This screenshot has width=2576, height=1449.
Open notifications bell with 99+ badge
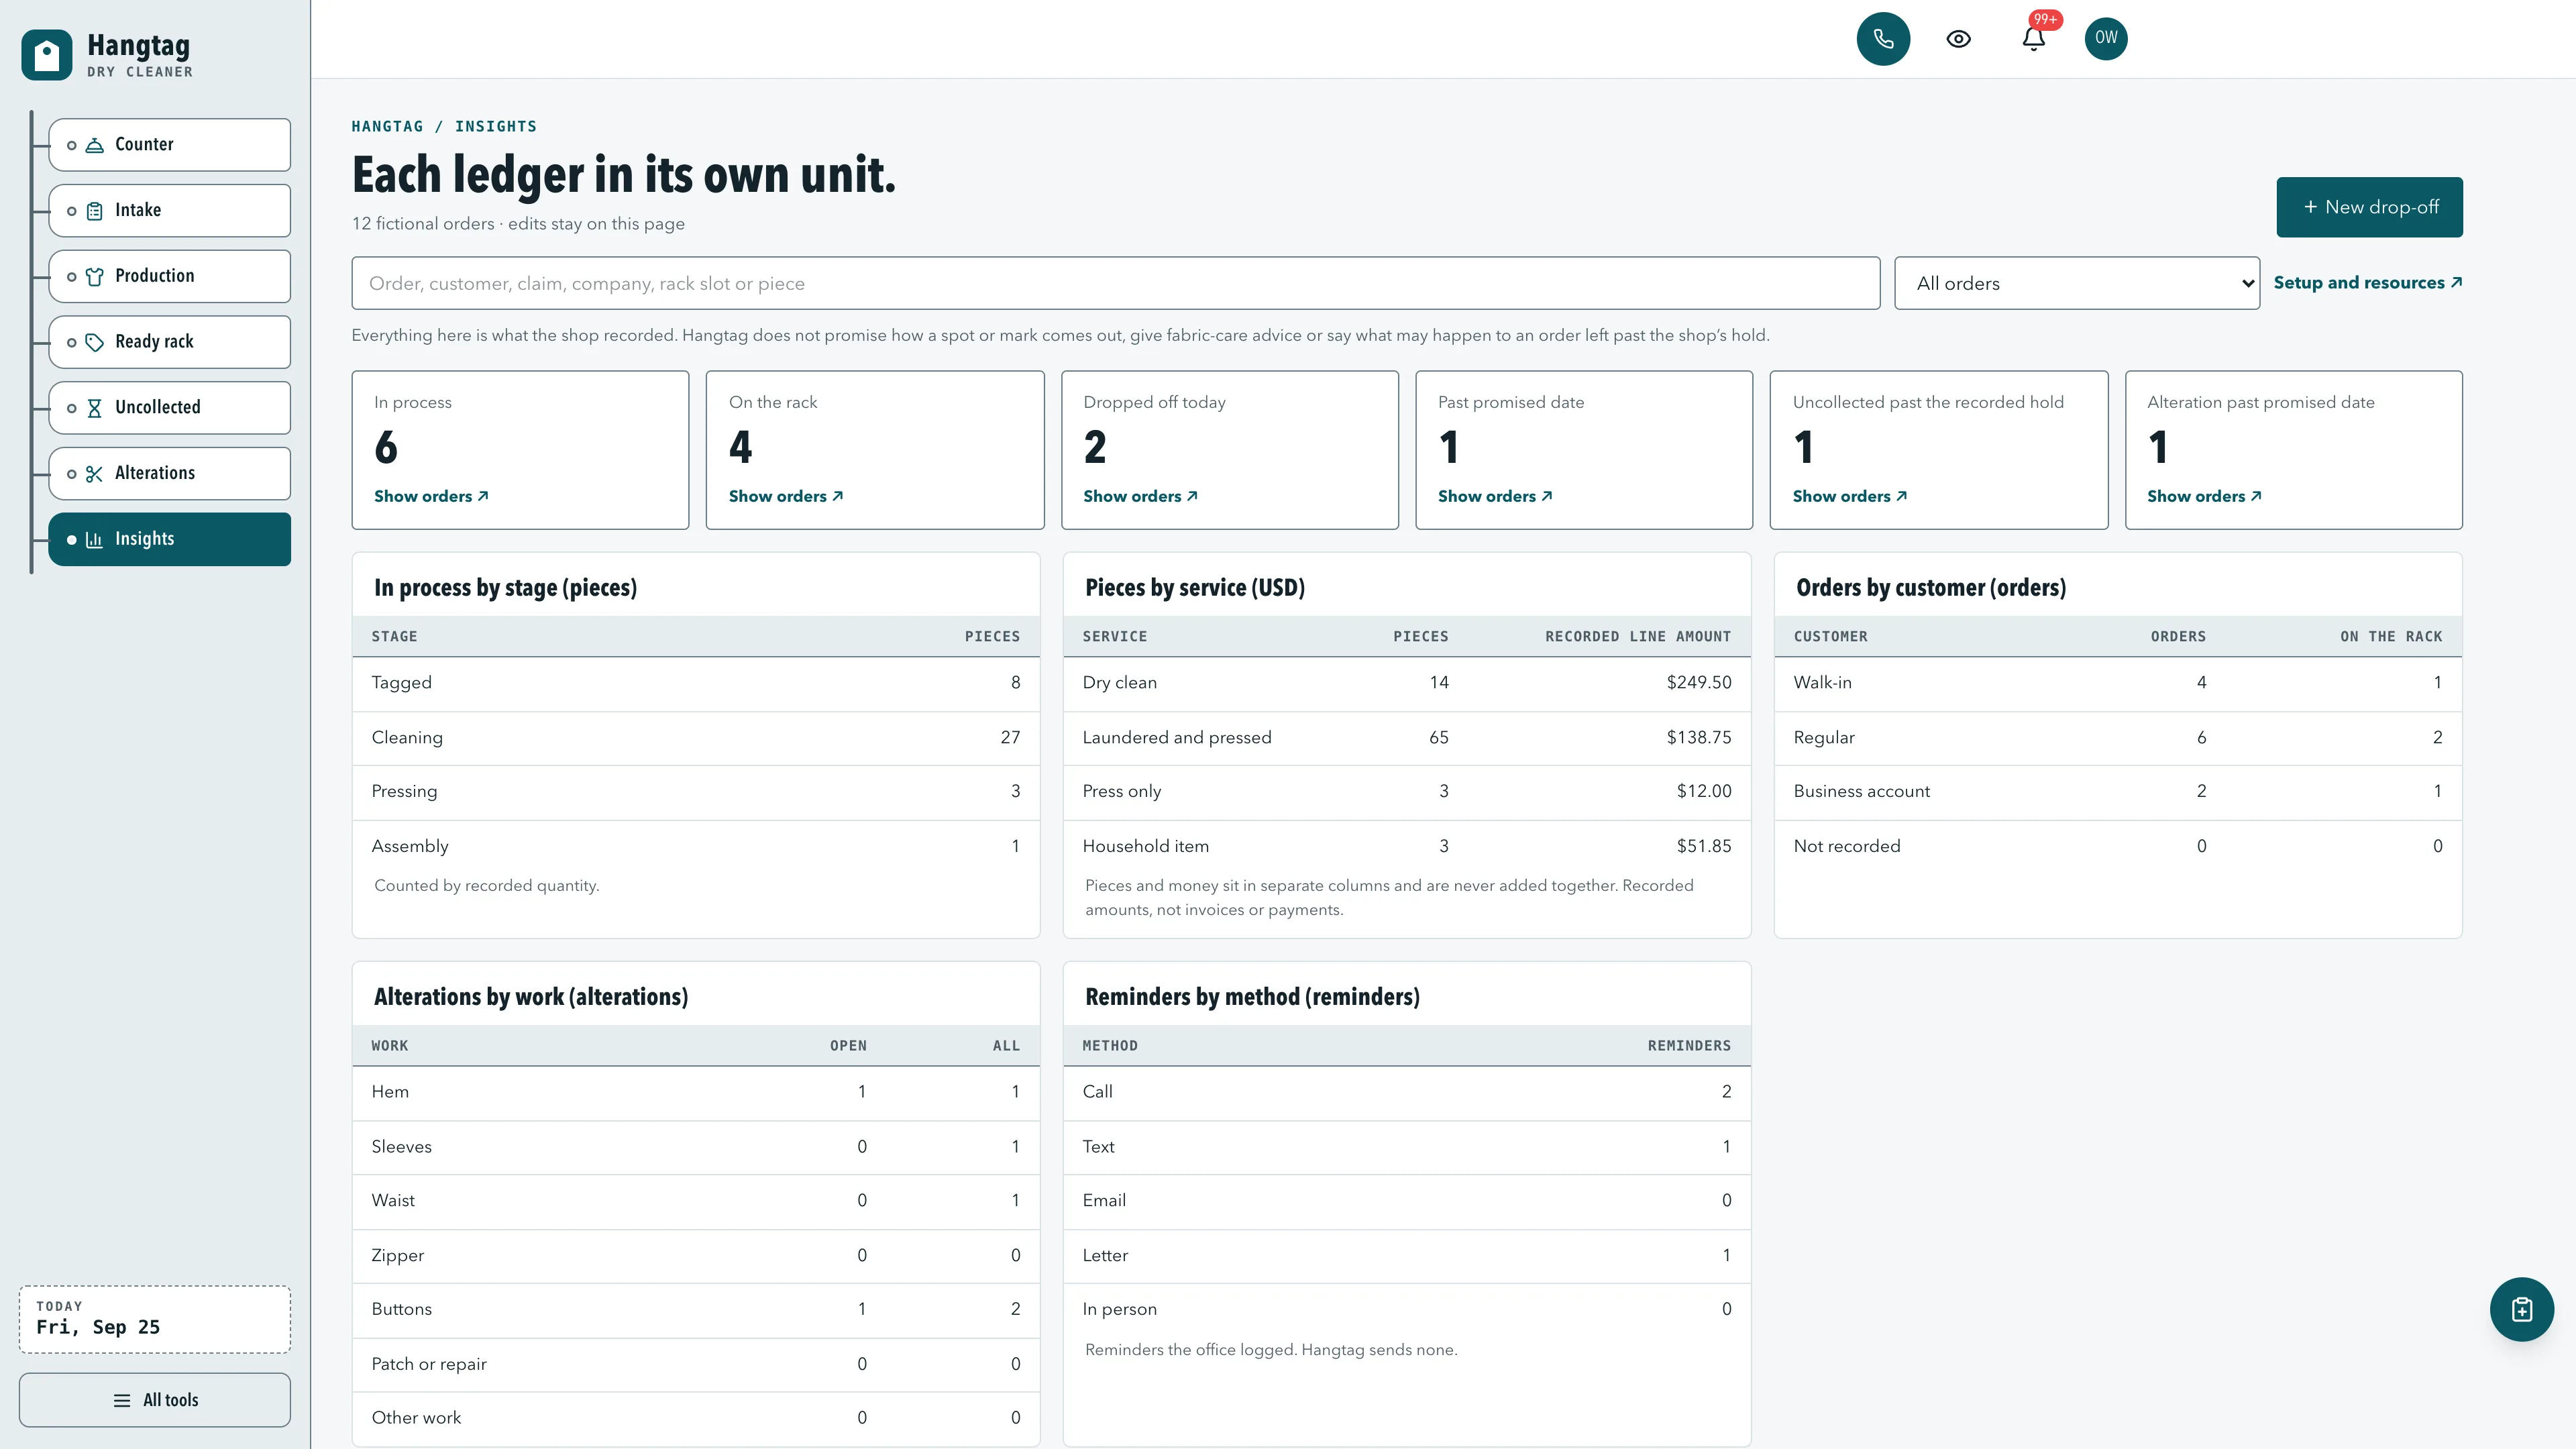point(2033,38)
